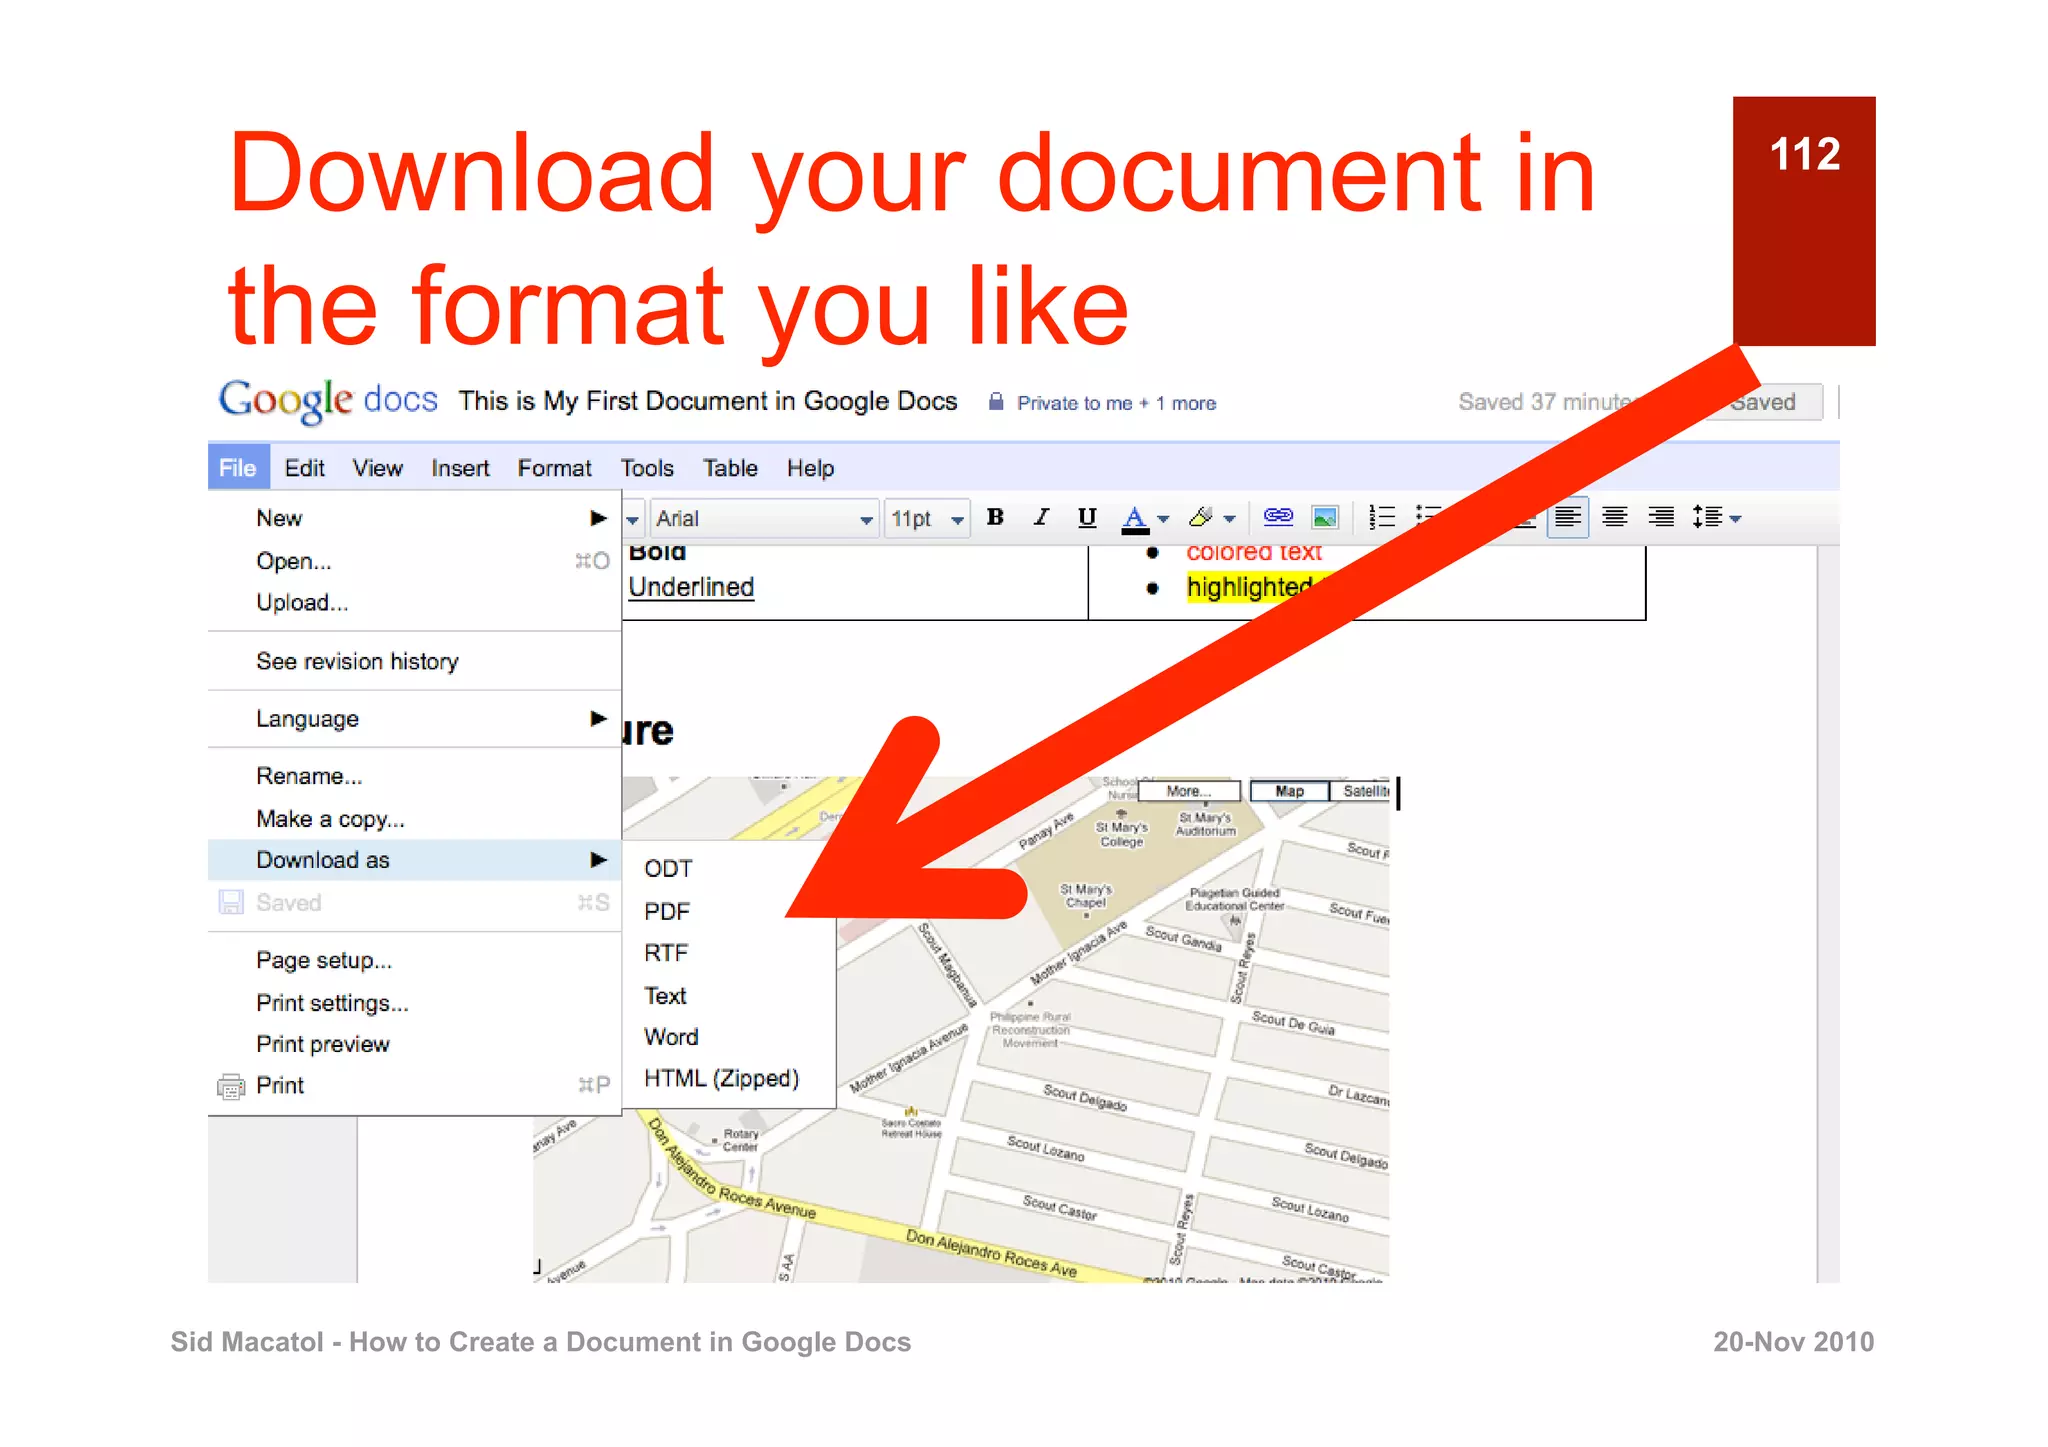Choose Make a copy...
Viewport: 2048px width, 1447px height.
[415, 819]
